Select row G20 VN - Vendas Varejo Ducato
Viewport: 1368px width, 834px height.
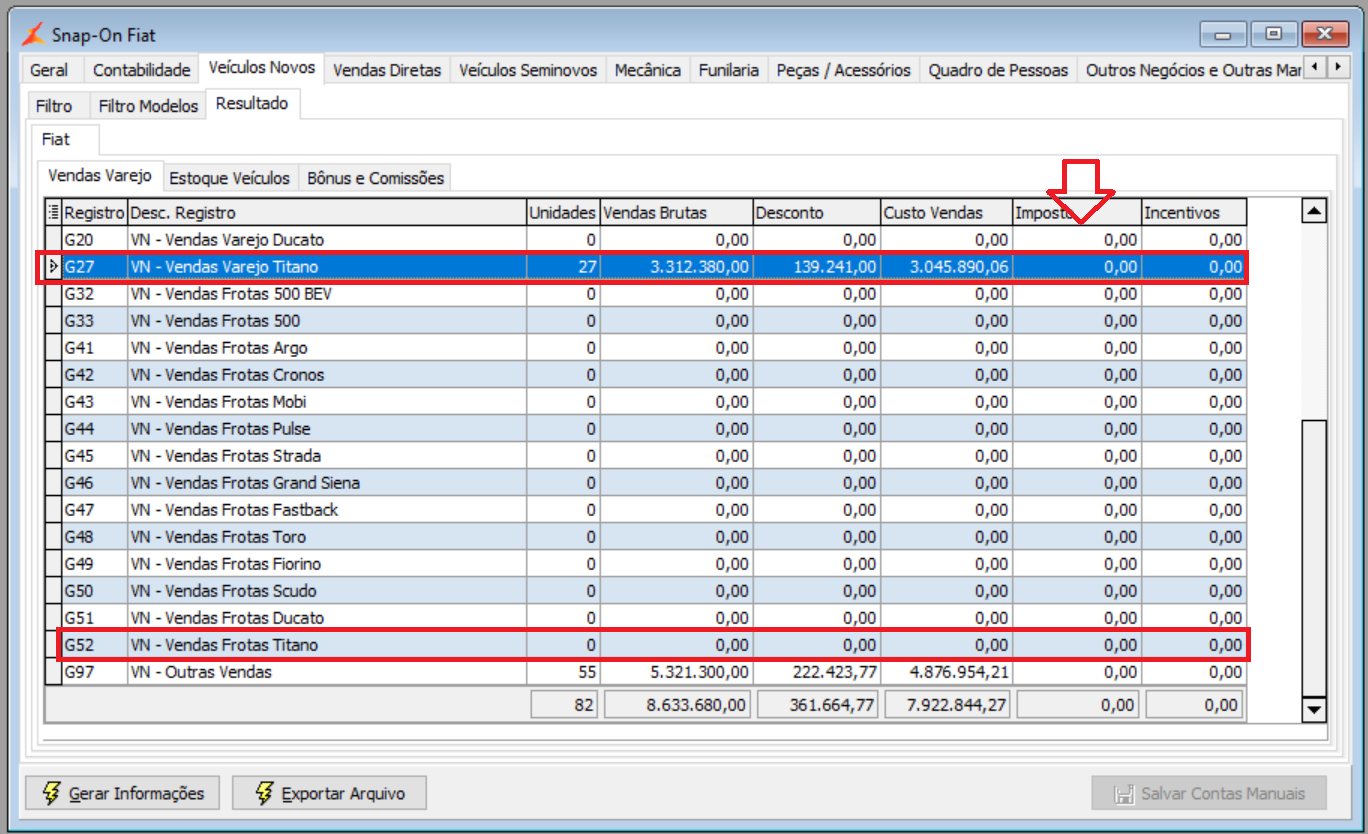[646, 240]
